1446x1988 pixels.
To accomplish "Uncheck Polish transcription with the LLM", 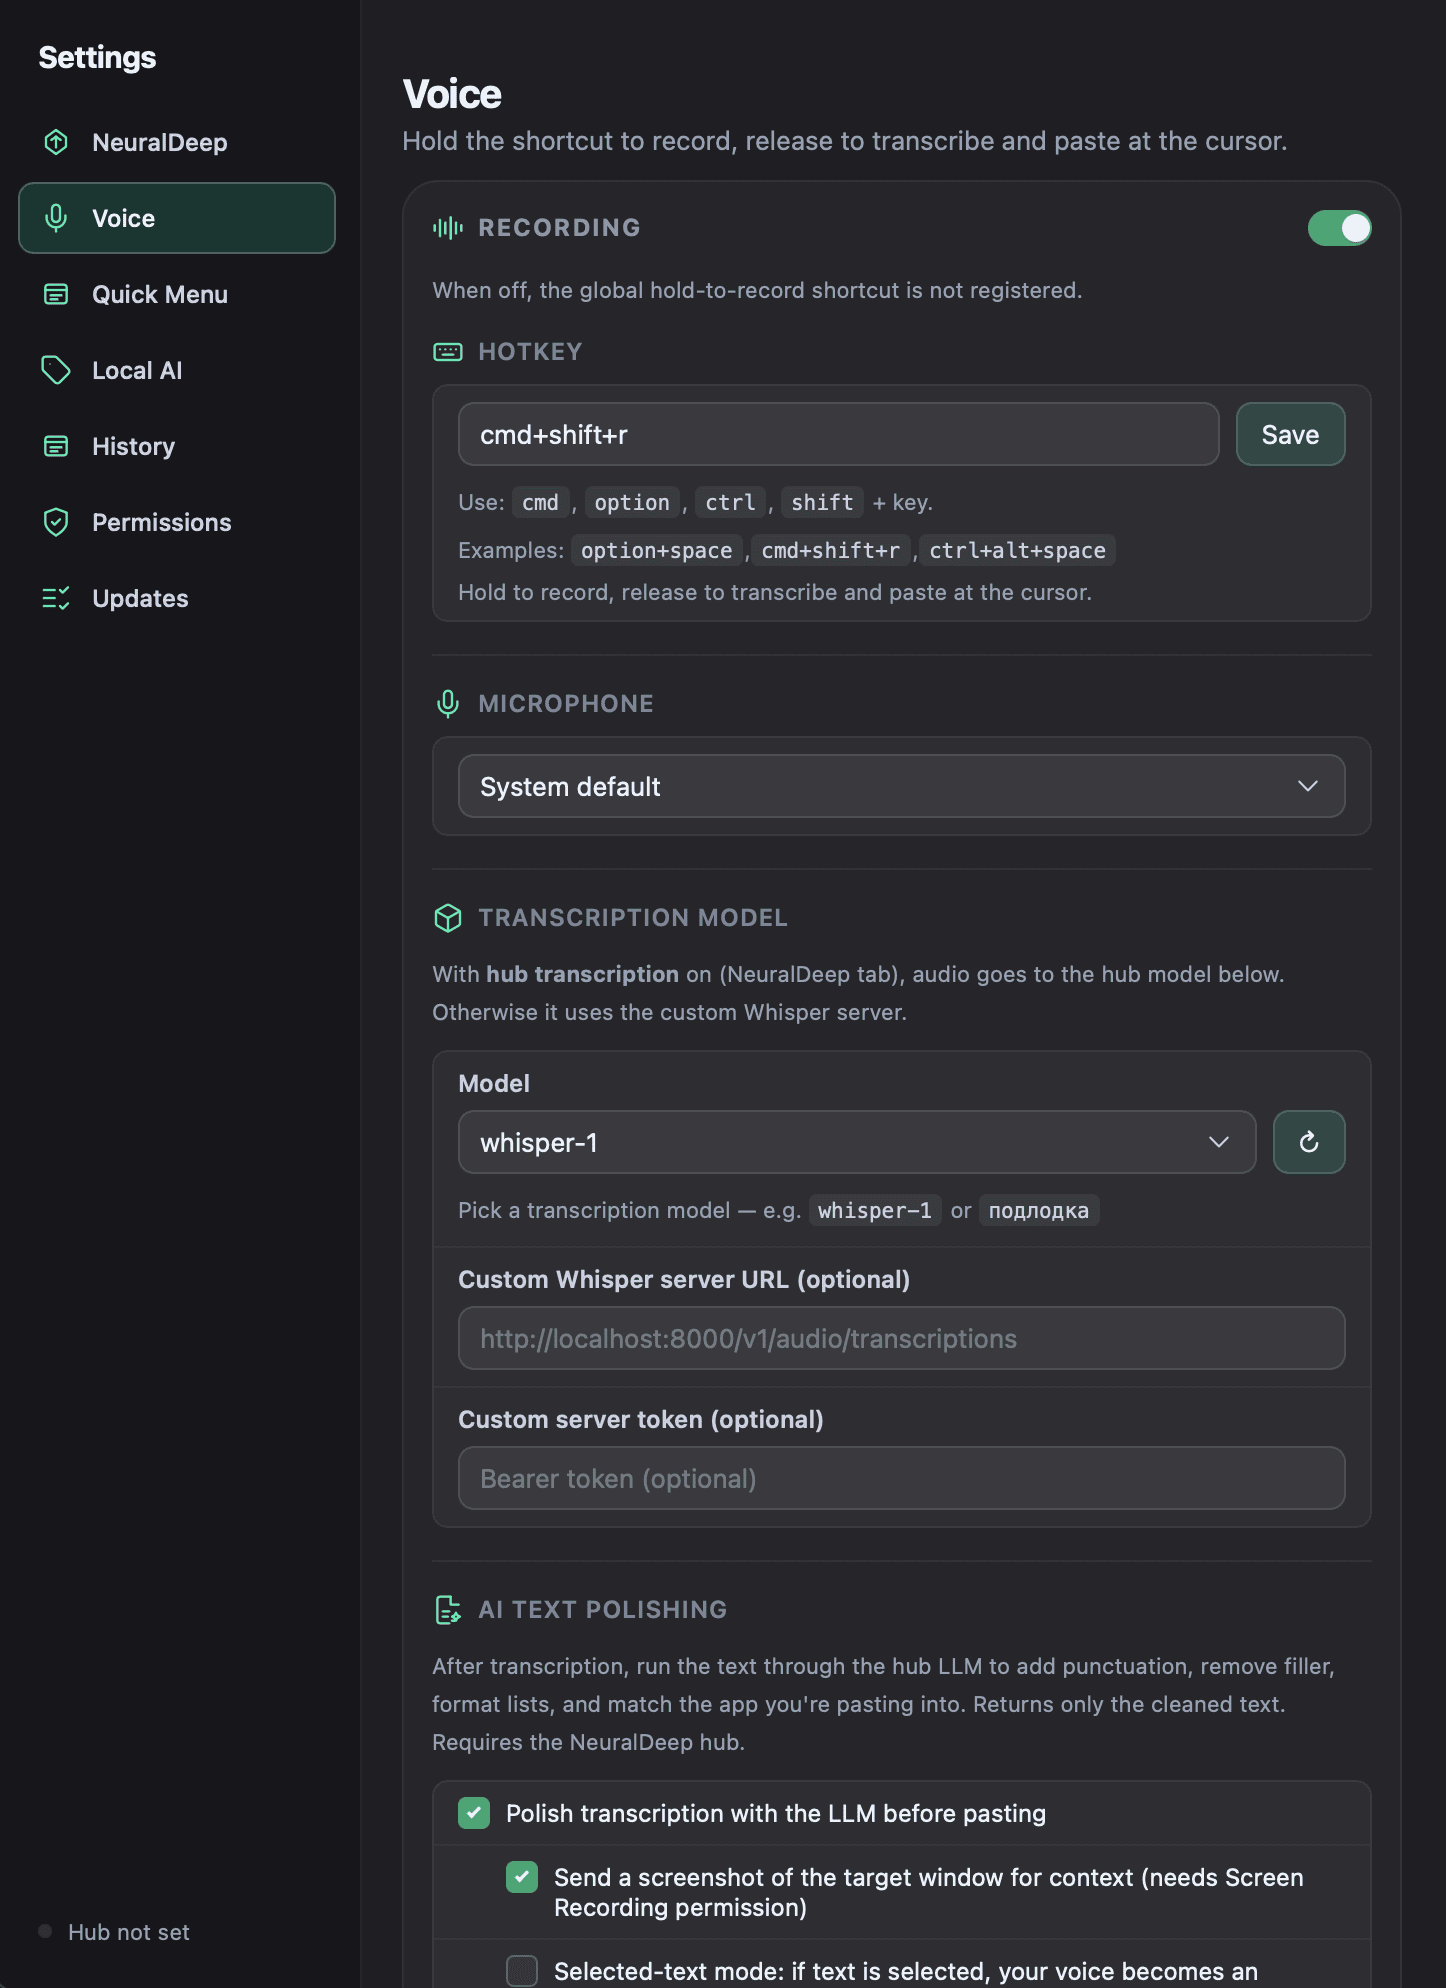I will tap(474, 1813).
